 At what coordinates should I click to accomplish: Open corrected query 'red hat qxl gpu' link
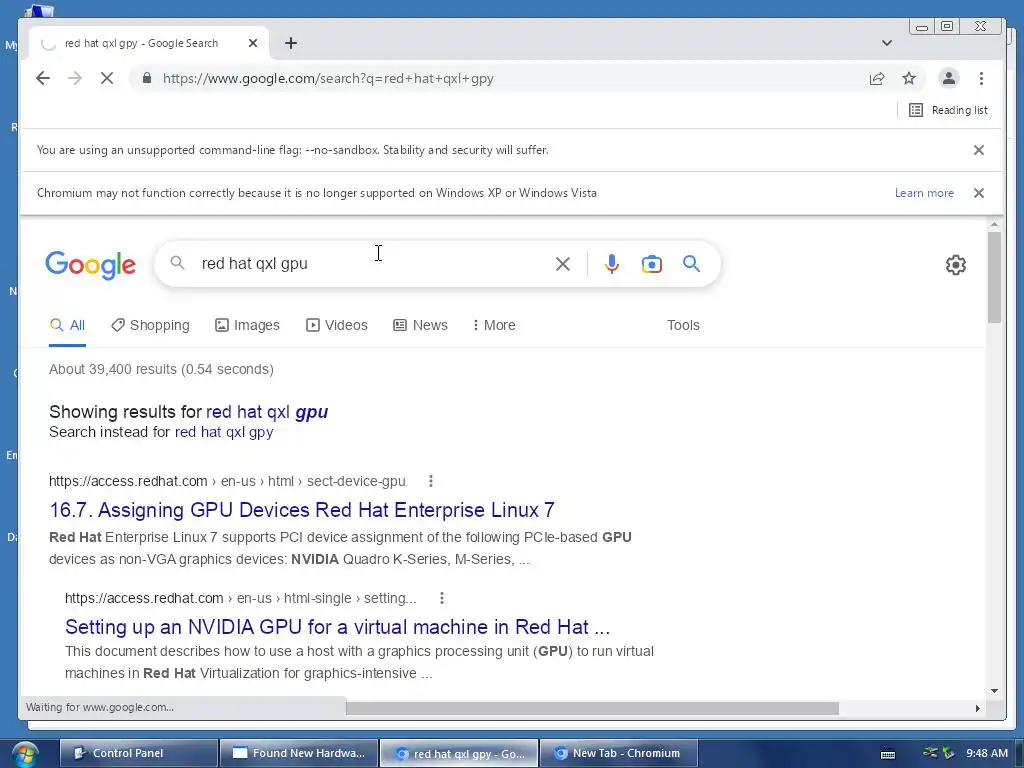pos(267,412)
